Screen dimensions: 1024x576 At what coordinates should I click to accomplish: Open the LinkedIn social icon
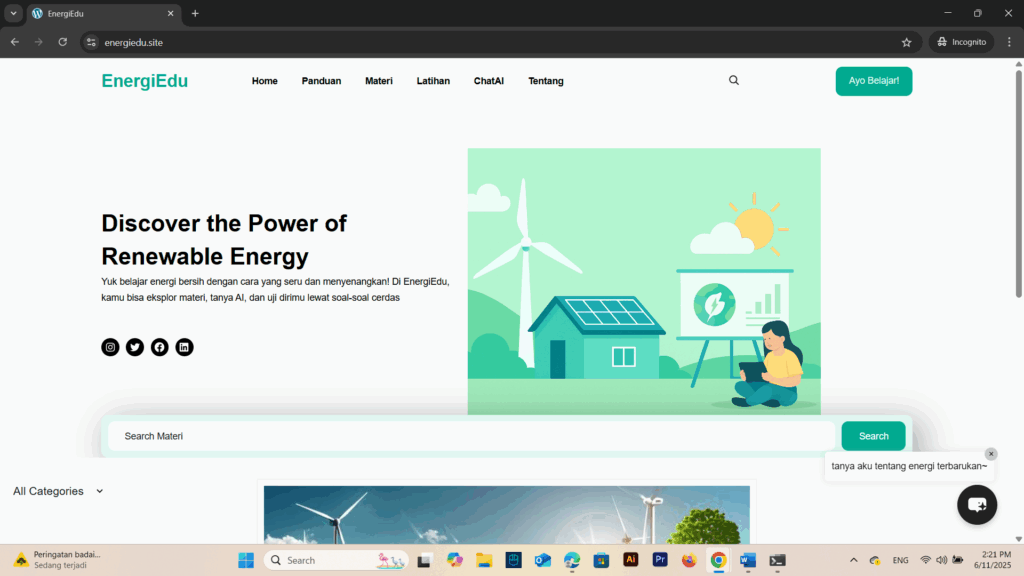coord(184,347)
